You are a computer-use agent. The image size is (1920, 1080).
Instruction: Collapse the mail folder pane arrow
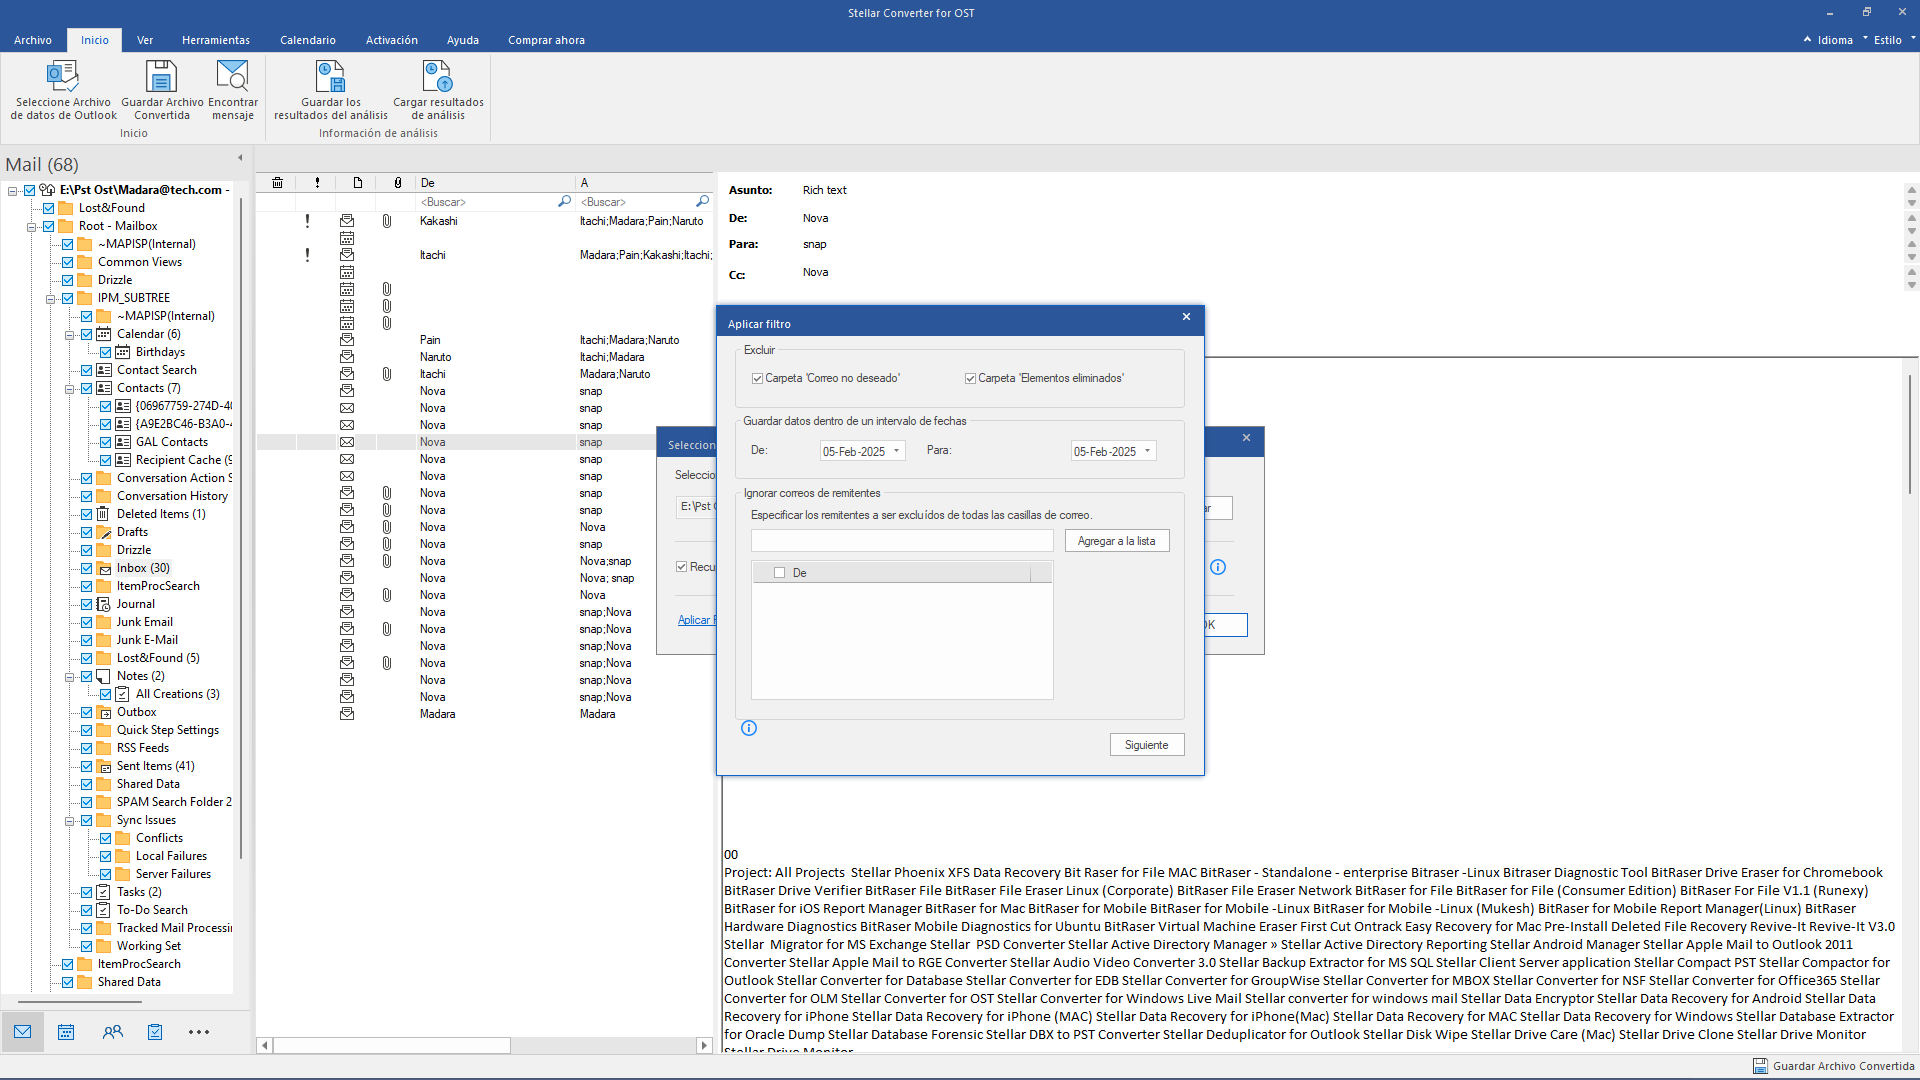(x=240, y=158)
